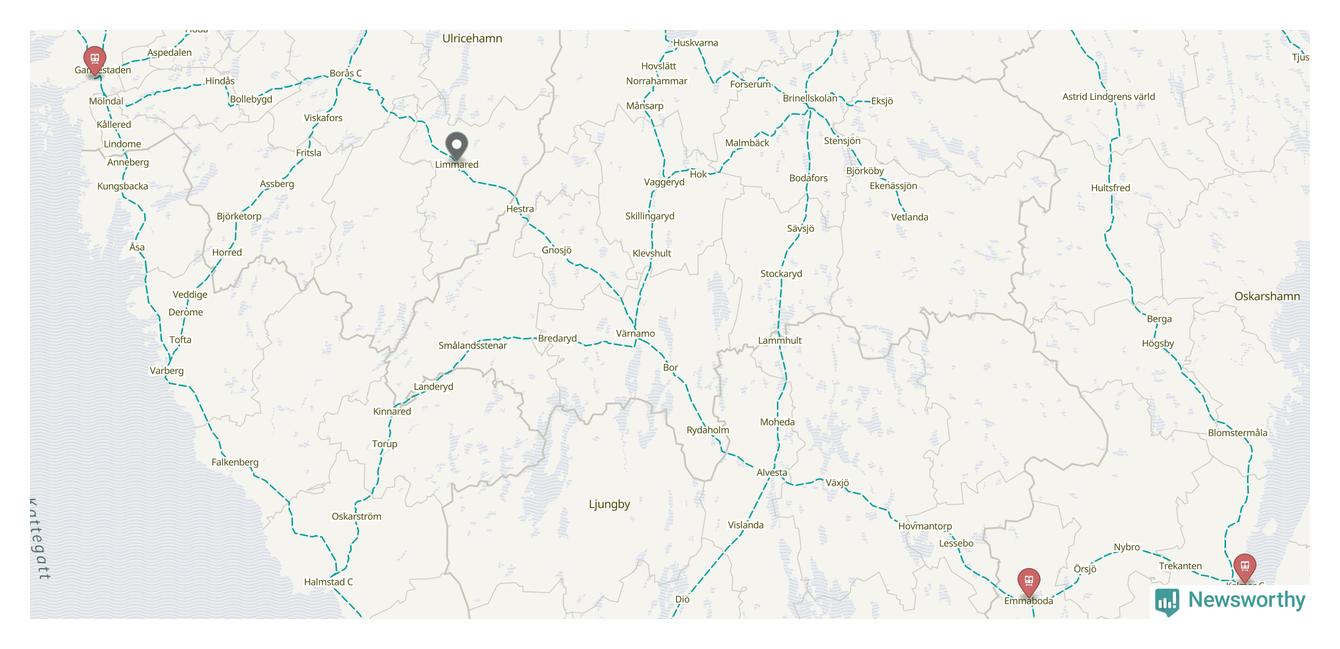The height and width of the screenshot is (649, 1340).
Task: Click the Vetlanda station label
Action: coord(909,217)
